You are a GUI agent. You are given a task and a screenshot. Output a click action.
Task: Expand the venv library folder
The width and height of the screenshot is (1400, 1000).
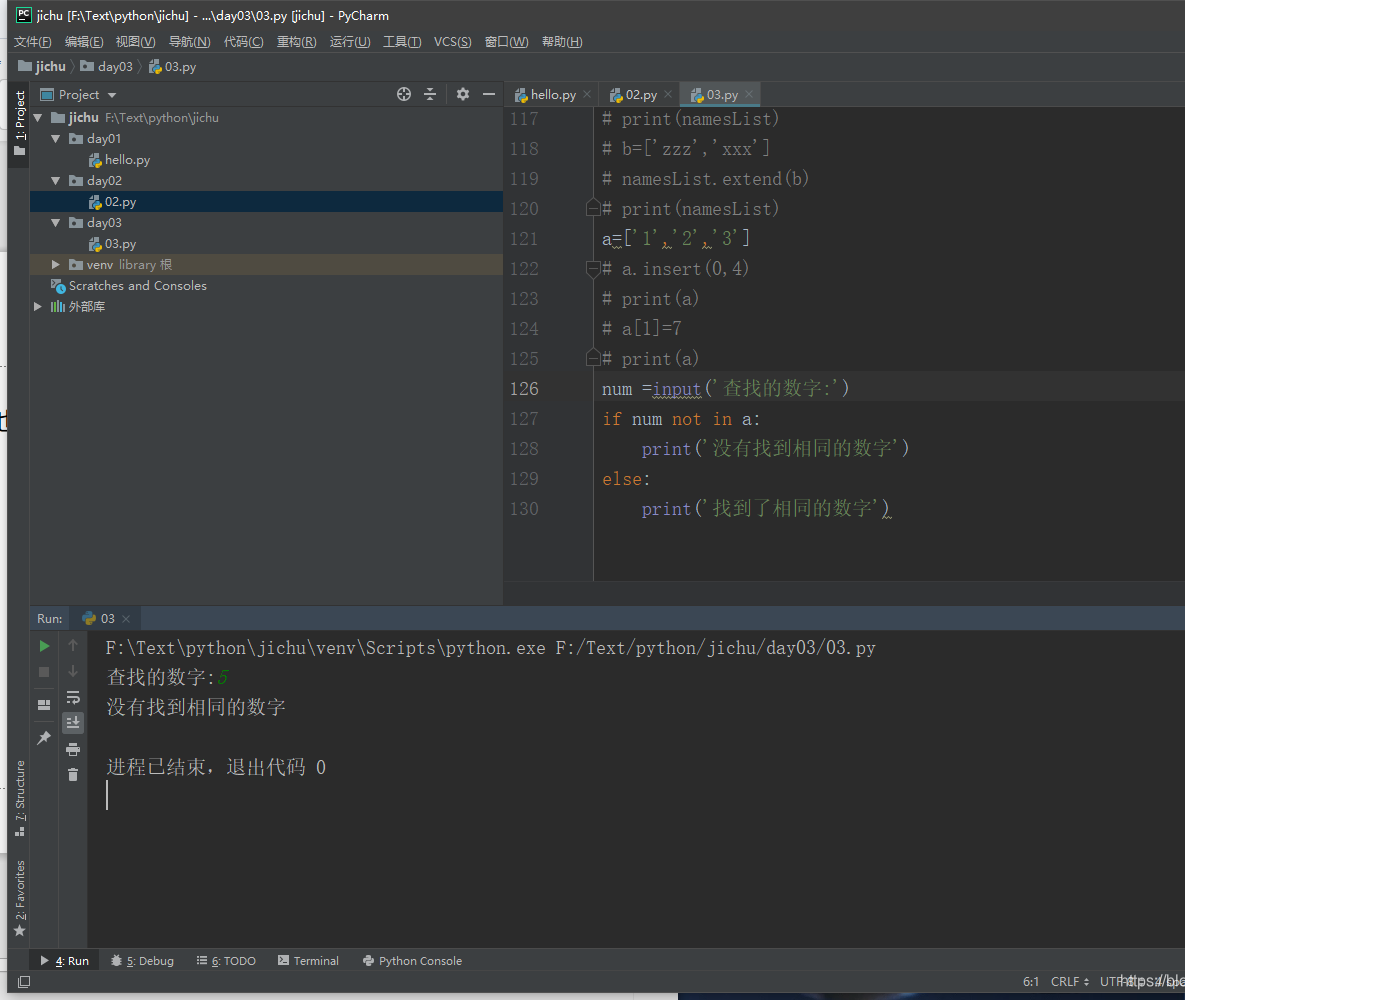tap(56, 265)
